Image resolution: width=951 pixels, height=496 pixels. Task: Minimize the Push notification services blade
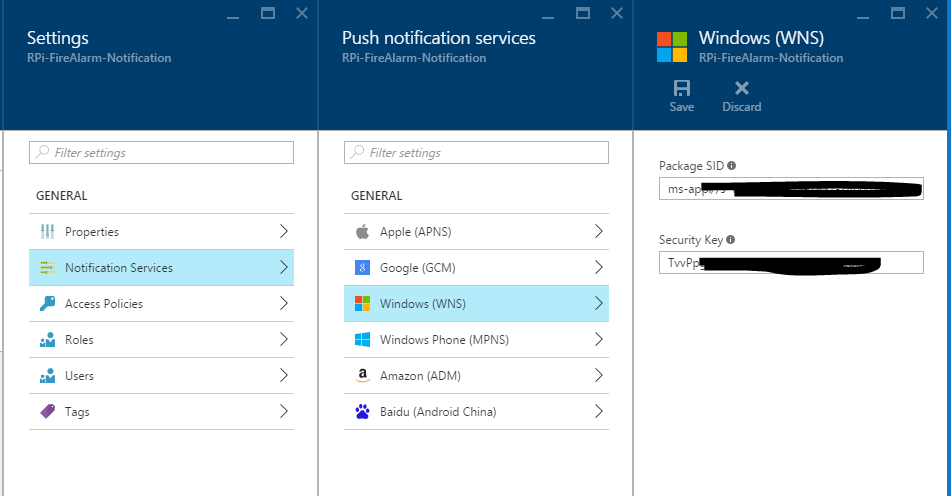(x=548, y=16)
